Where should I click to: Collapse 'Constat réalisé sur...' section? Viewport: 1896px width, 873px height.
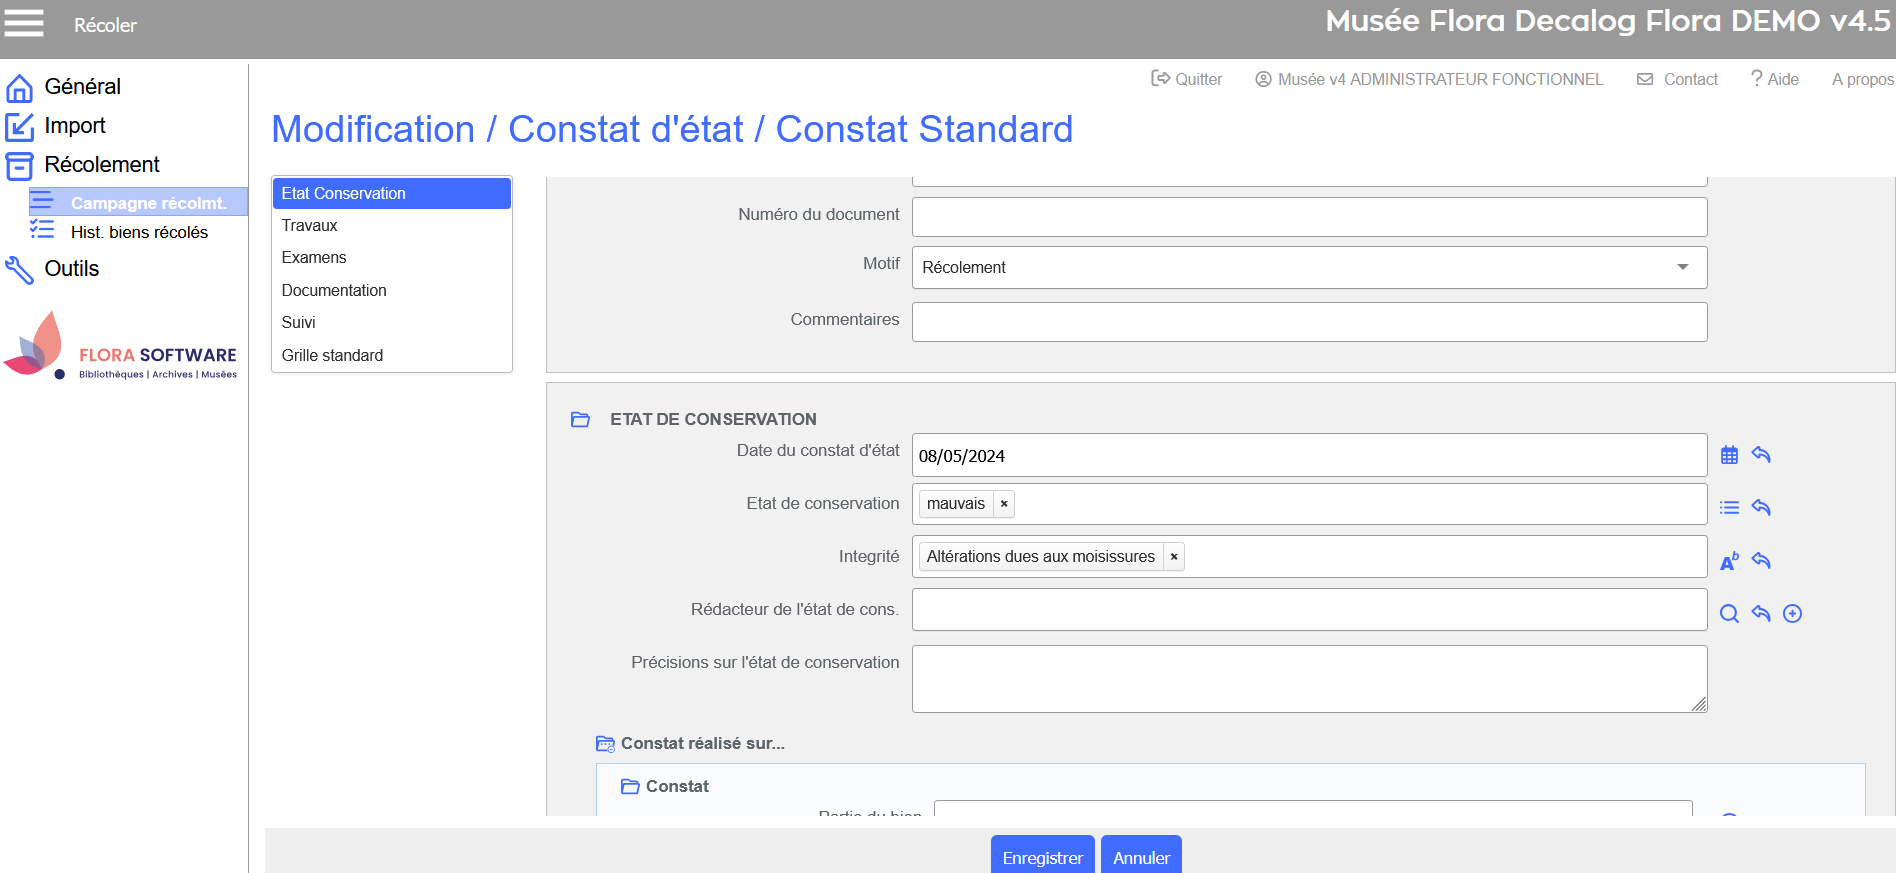point(605,744)
